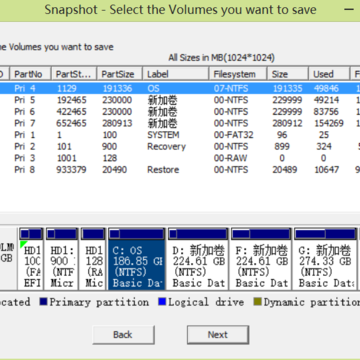
Task: Select the Pri 6 volume row
Action: 180,112
